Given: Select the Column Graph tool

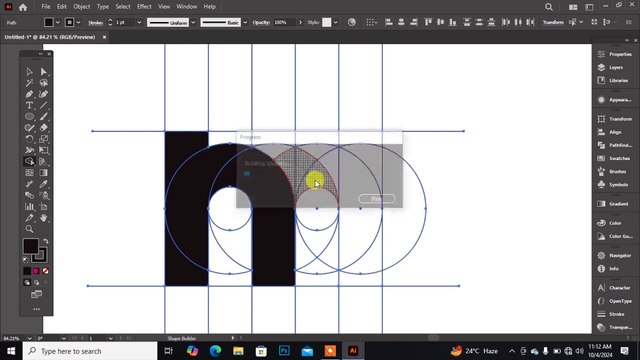Looking at the screenshot, I should [x=29, y=207].
